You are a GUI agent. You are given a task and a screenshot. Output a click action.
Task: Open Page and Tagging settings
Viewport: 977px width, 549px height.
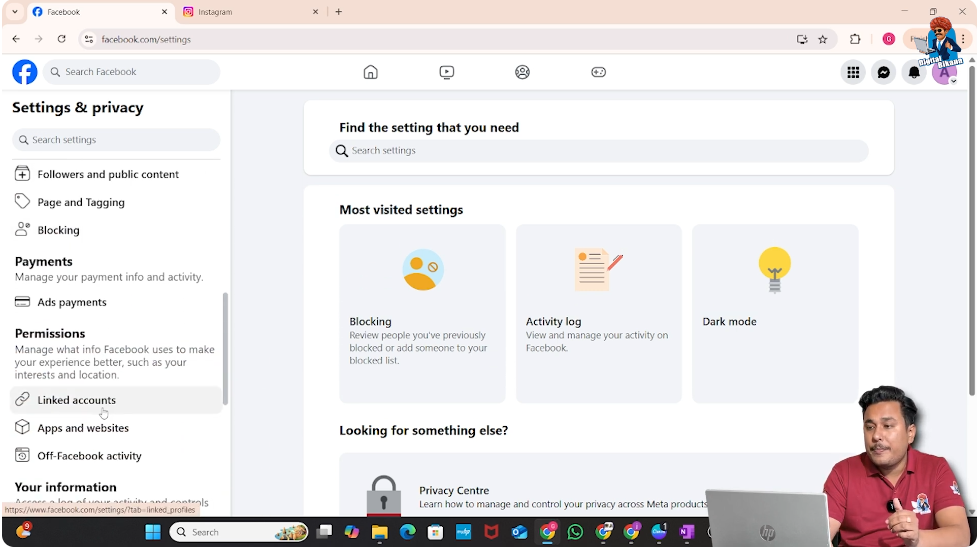[x=116, y=202]
